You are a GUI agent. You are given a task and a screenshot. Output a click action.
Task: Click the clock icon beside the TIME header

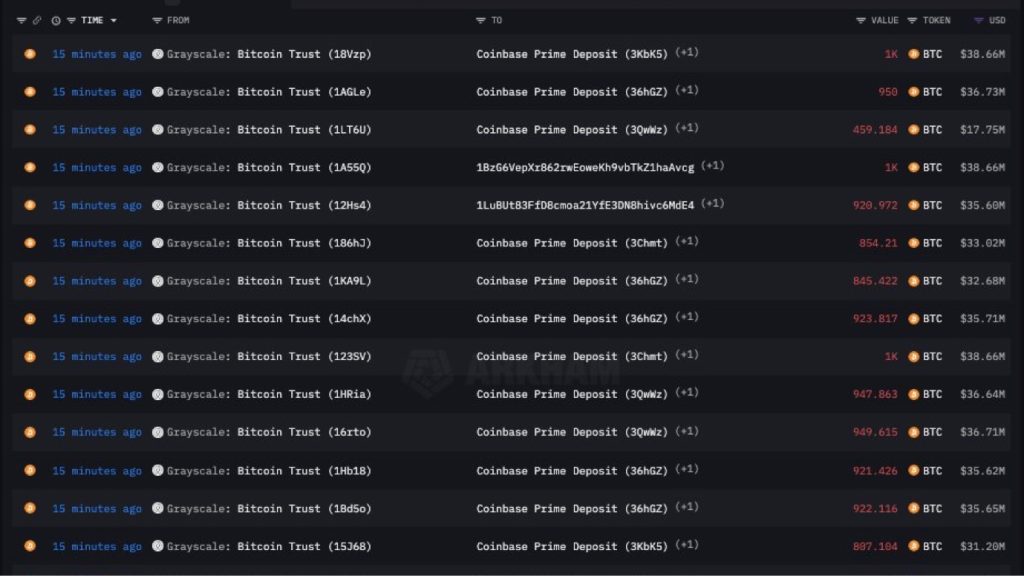click(55, 20)
